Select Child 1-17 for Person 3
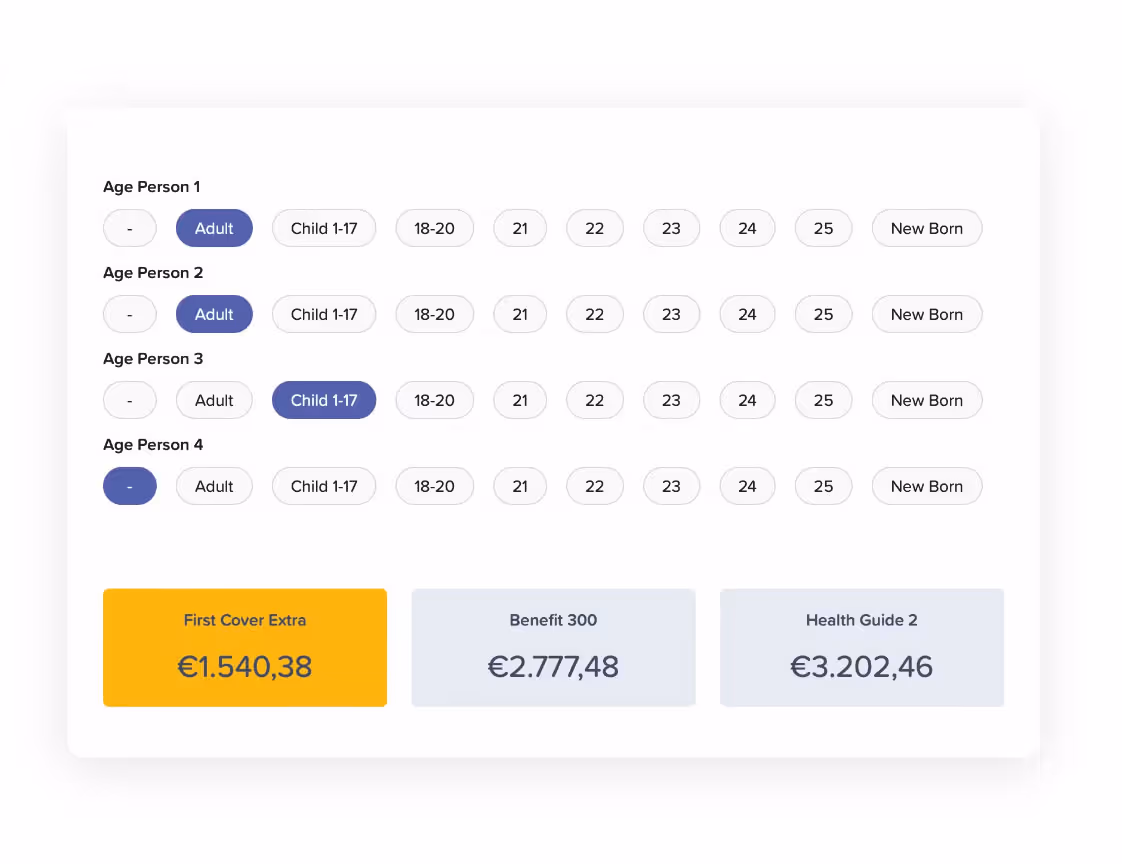This screenshot has height=864, width=1122. (324, 400)
